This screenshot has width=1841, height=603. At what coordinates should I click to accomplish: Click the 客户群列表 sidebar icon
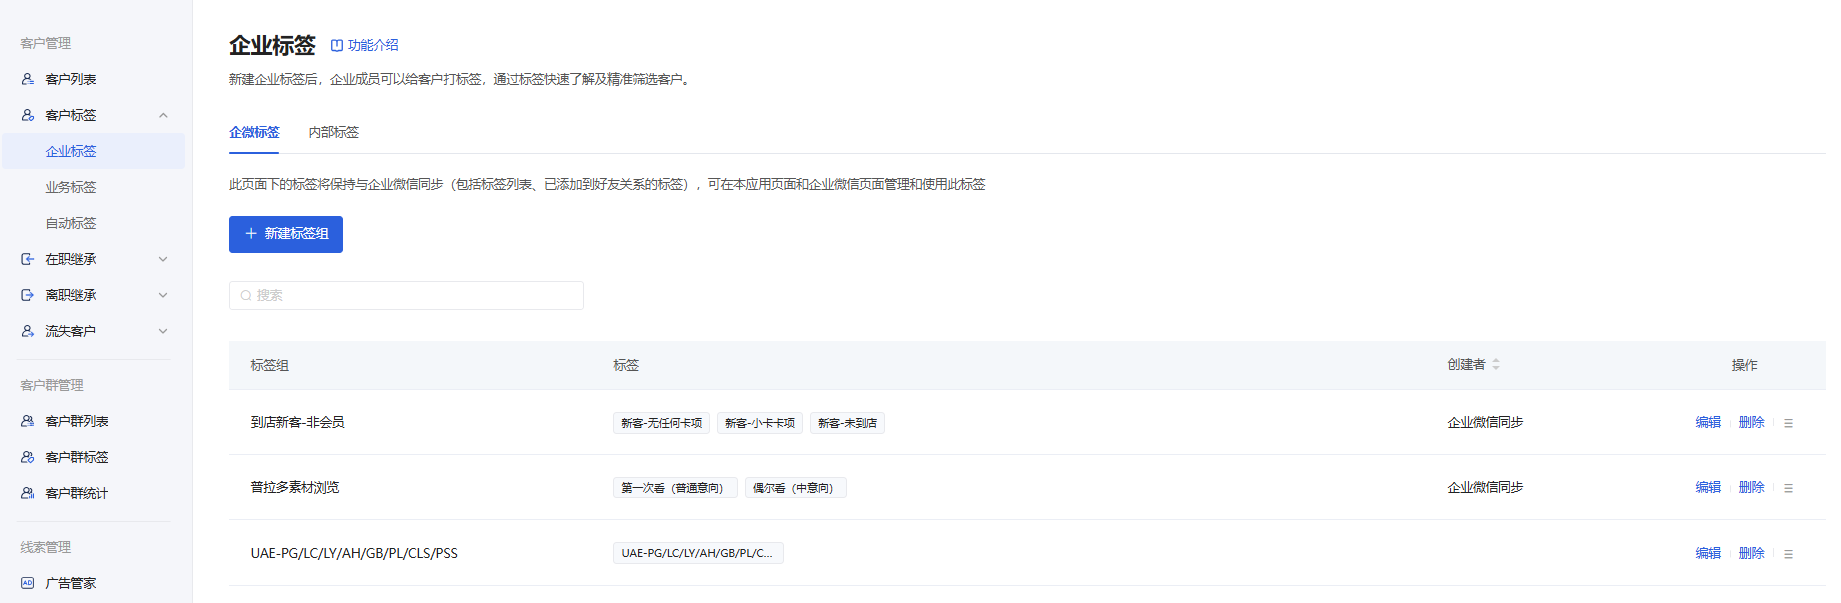[28, 421]
